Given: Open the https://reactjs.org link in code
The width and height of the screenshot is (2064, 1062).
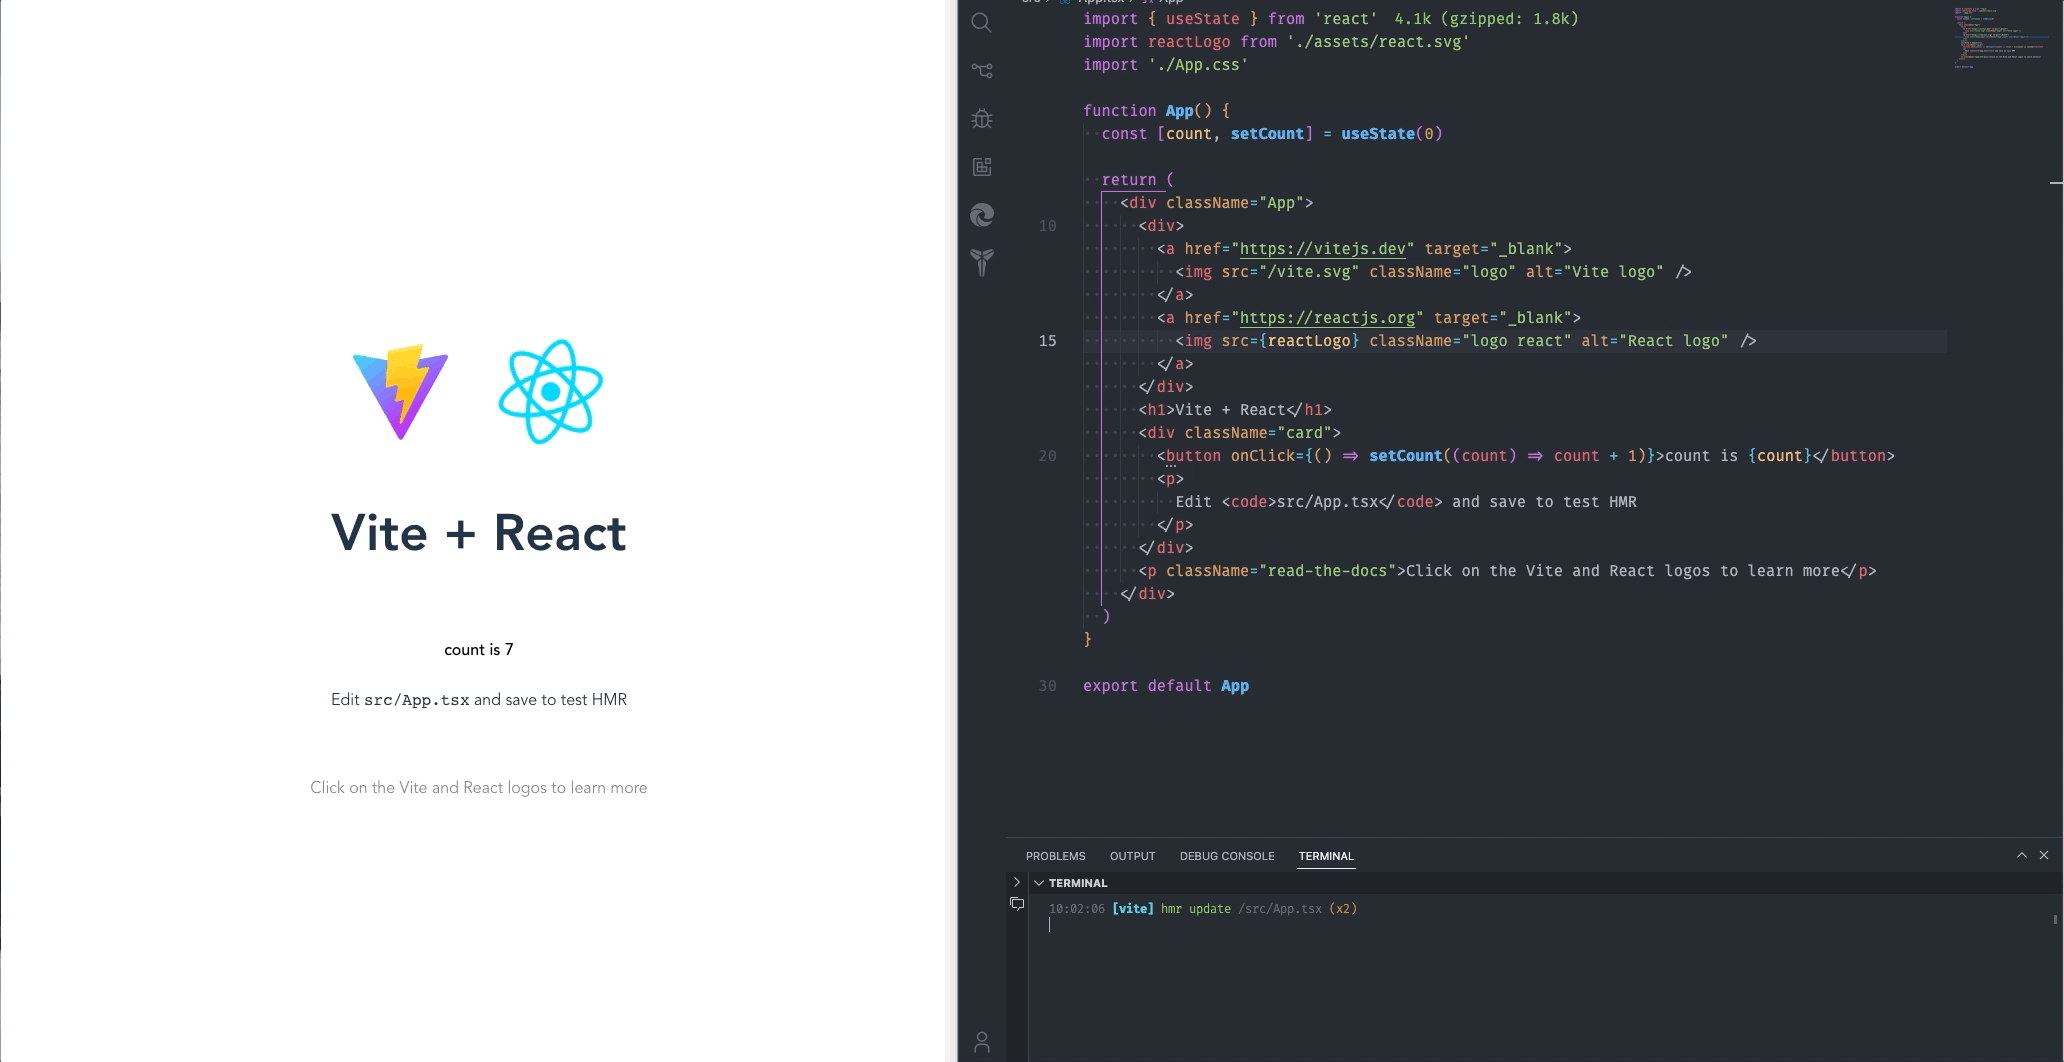Looking at the screenshot, I should coord(1327,318).
